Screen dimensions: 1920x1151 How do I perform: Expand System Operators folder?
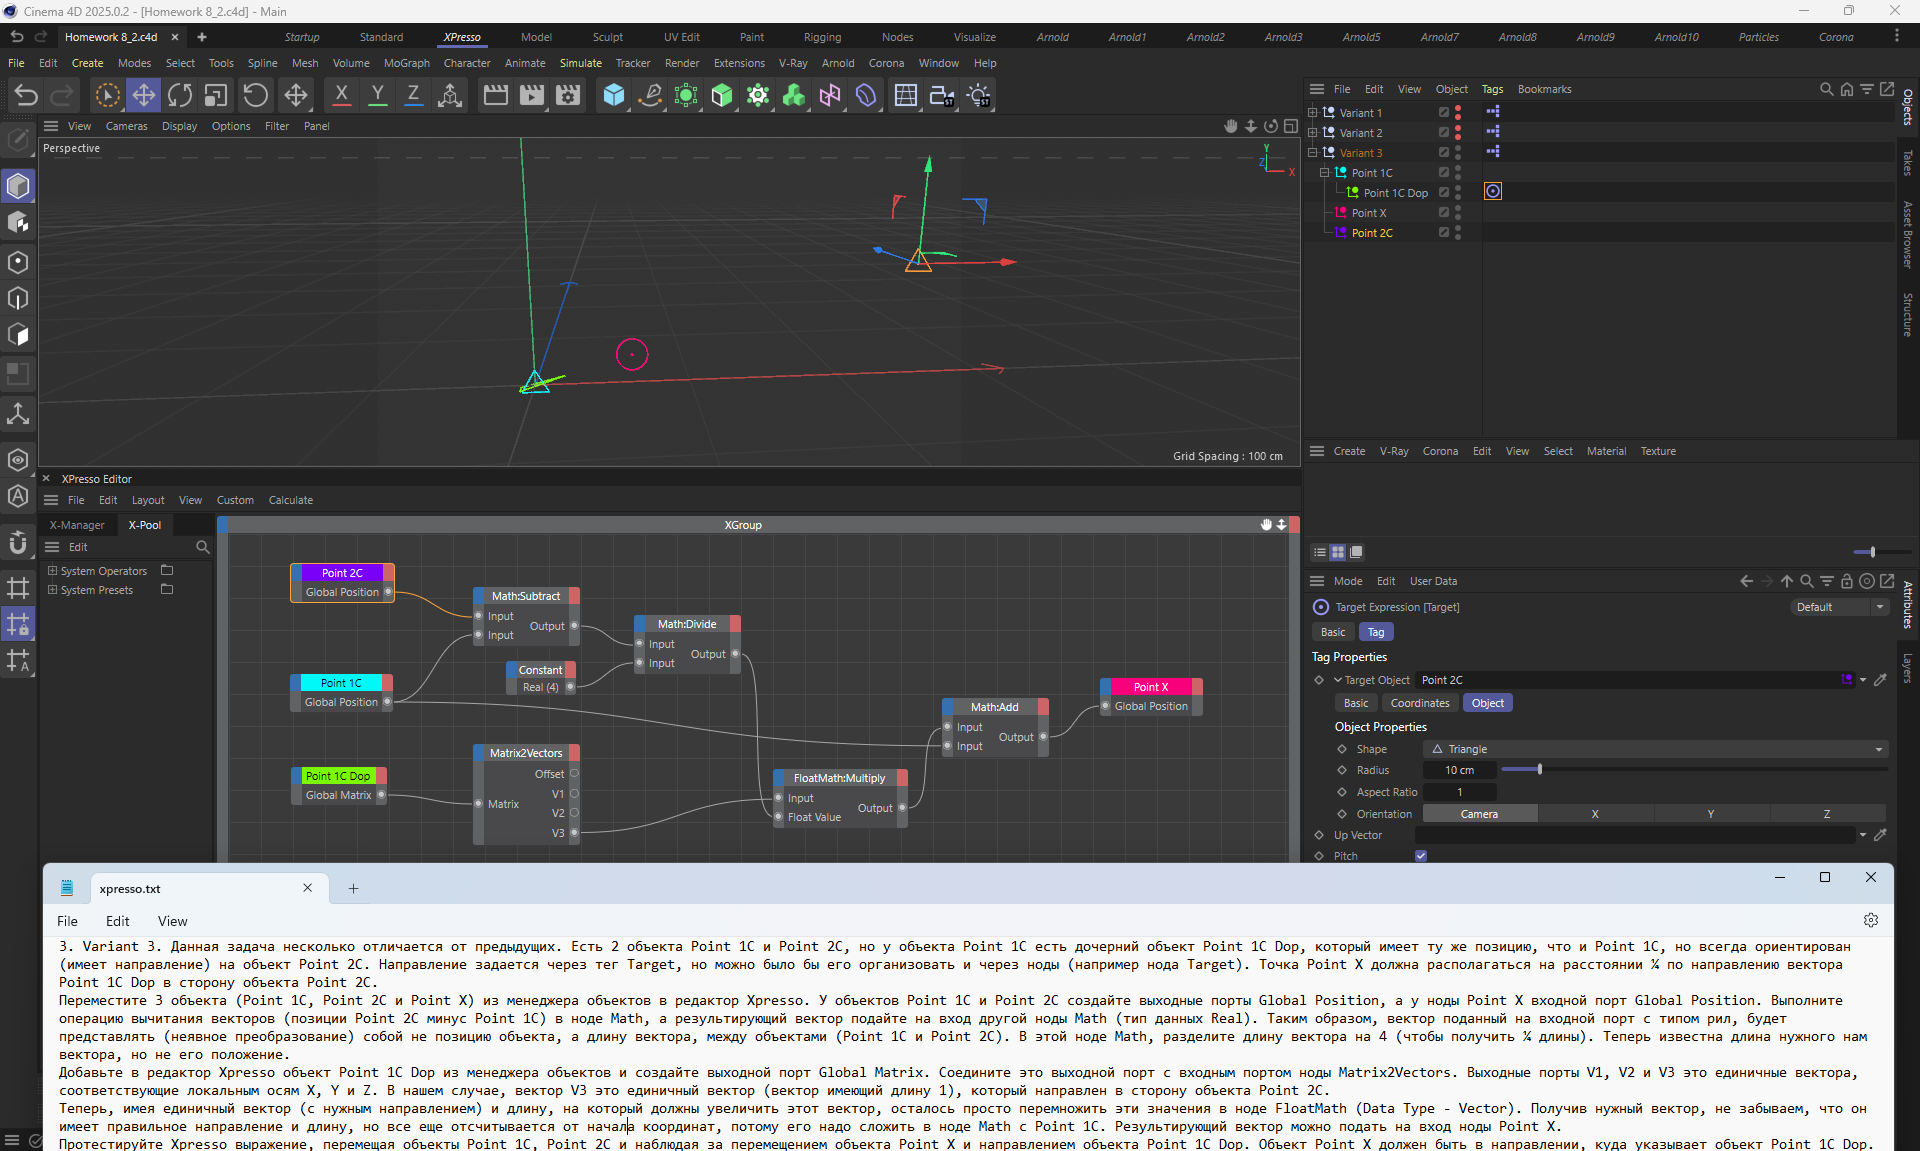tap(52, 571)
